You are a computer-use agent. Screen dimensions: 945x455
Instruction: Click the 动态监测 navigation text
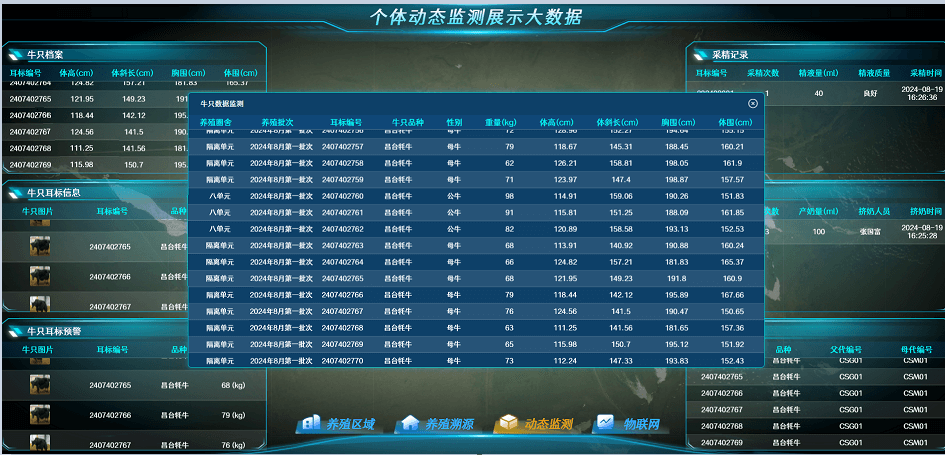(x=548, y=425)
